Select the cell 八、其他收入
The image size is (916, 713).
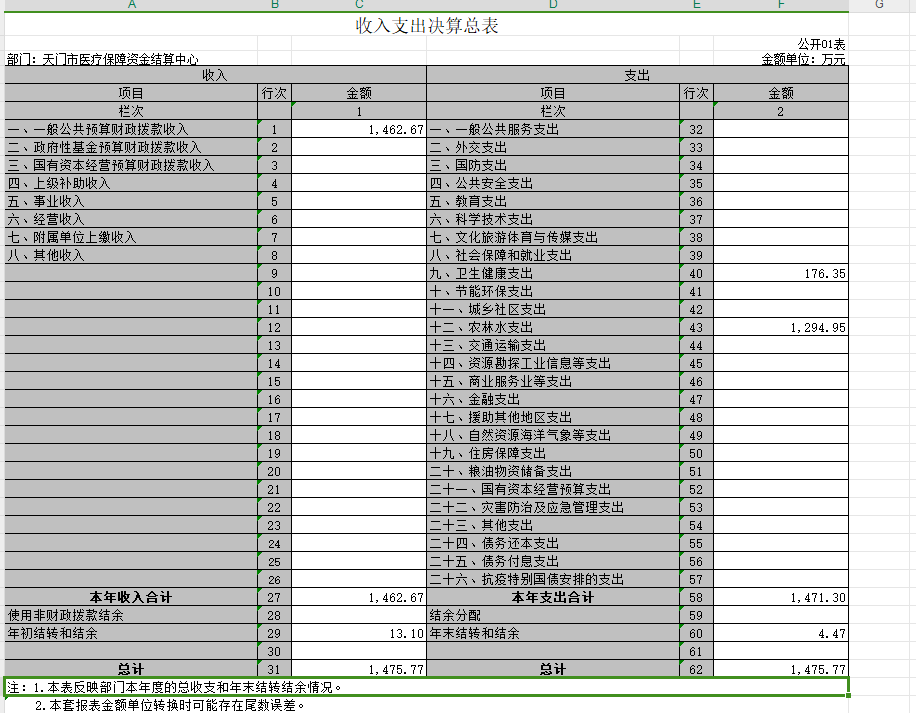click(131, 255)
